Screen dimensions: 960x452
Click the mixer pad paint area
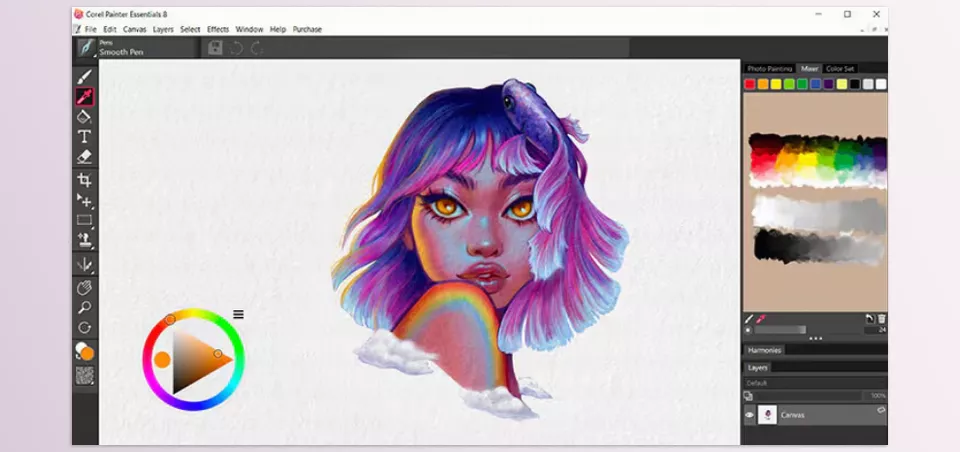pos(816,202)
